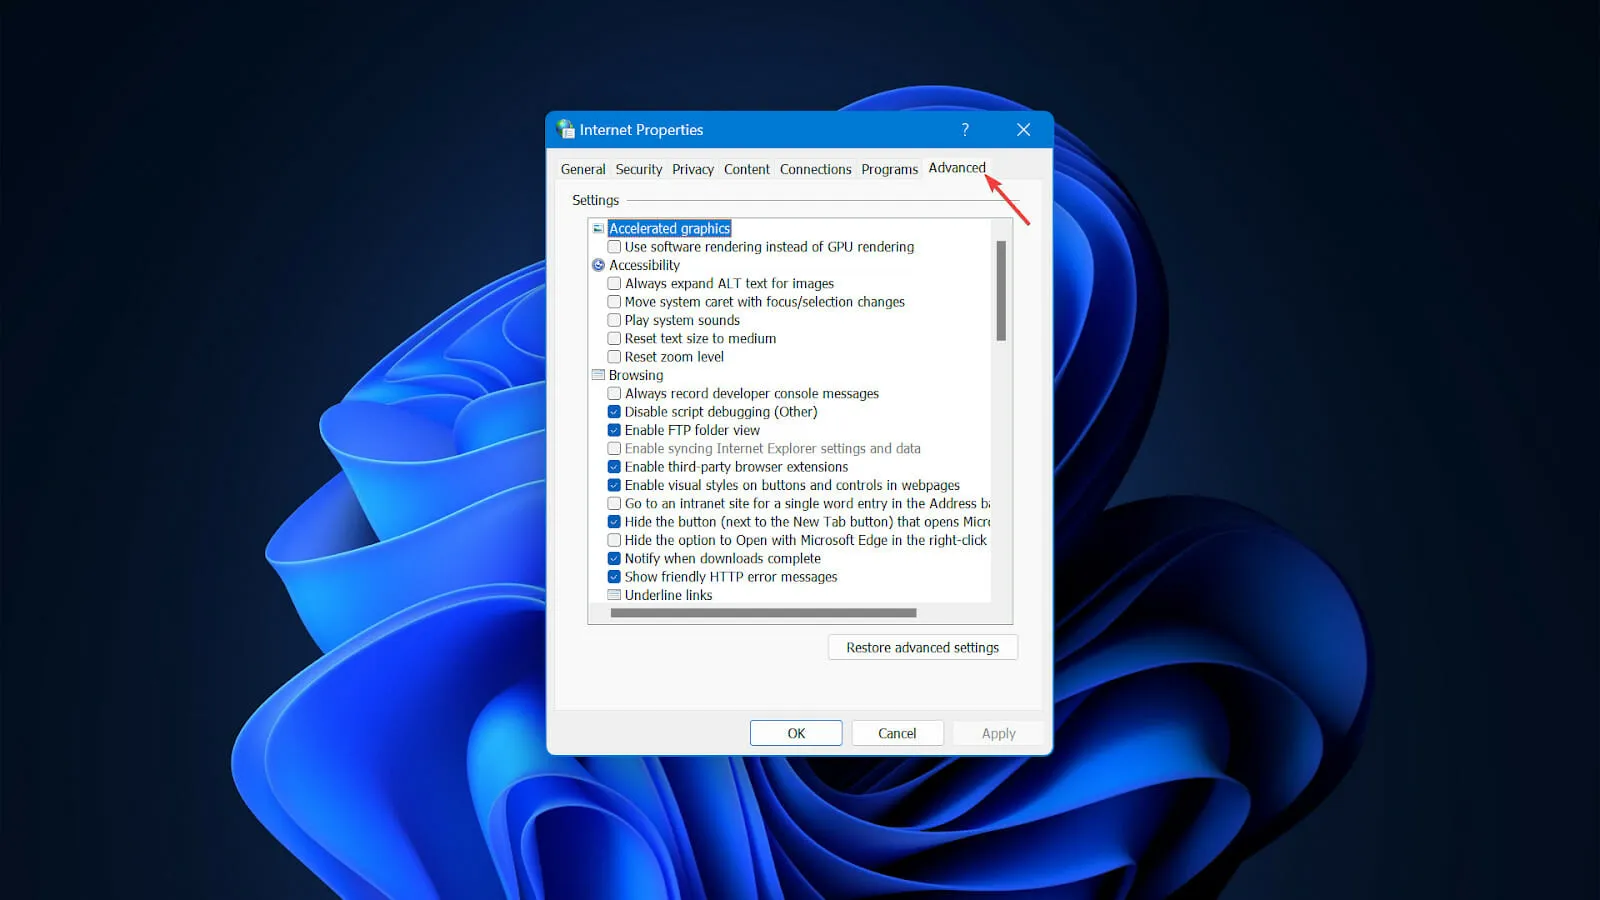The image size is (1600, 900).
Task: Open the Connections tab
Action: (x=815, y=170)
